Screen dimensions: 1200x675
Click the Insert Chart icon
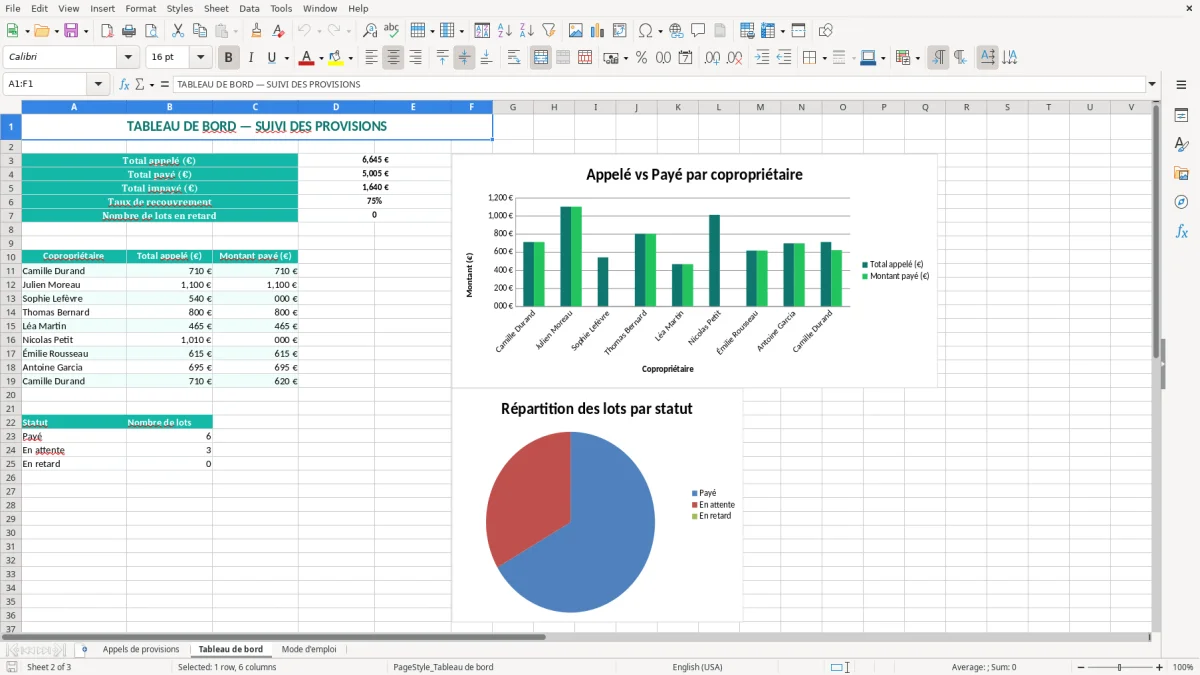pos(598,31)
